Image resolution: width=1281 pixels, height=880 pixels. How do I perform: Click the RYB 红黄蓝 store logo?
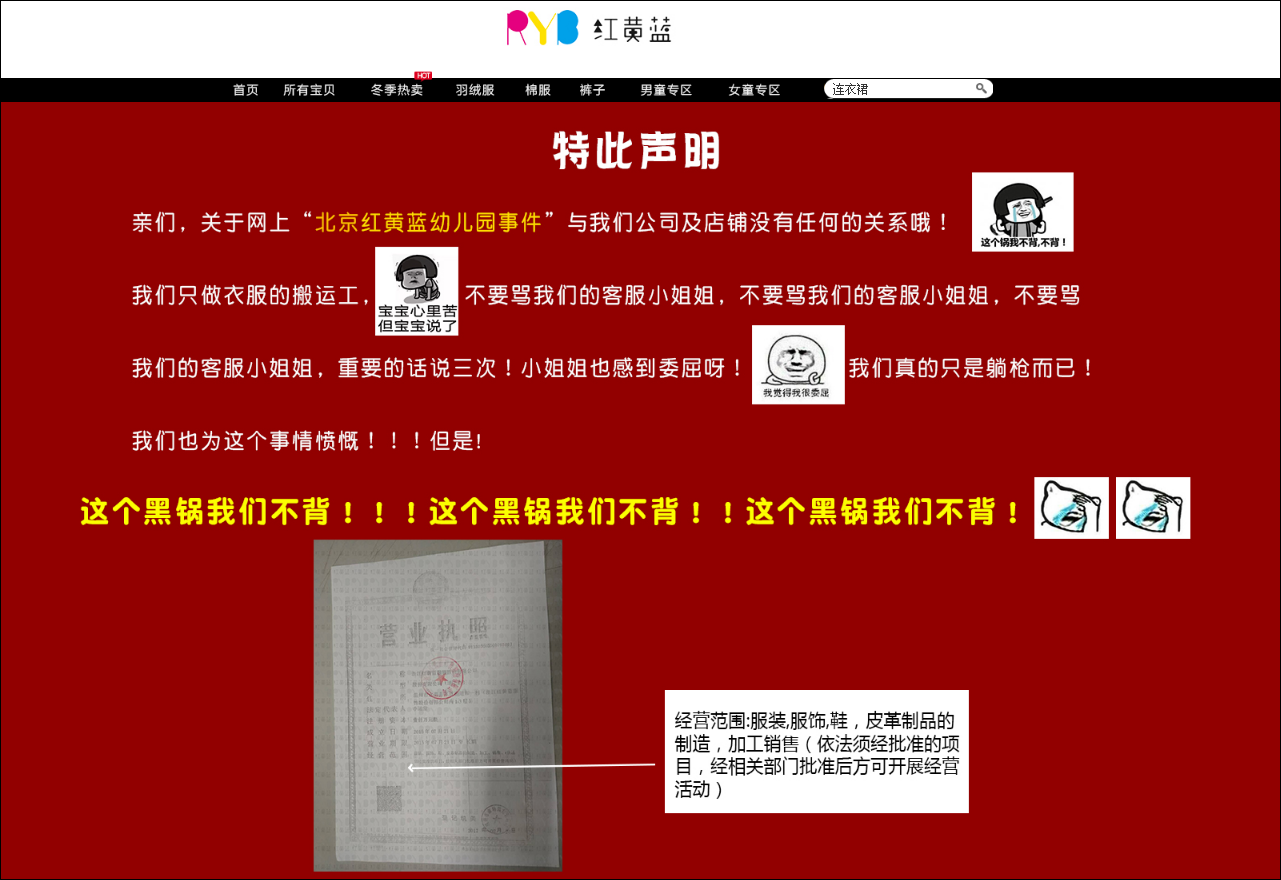[x=589, y=28]
